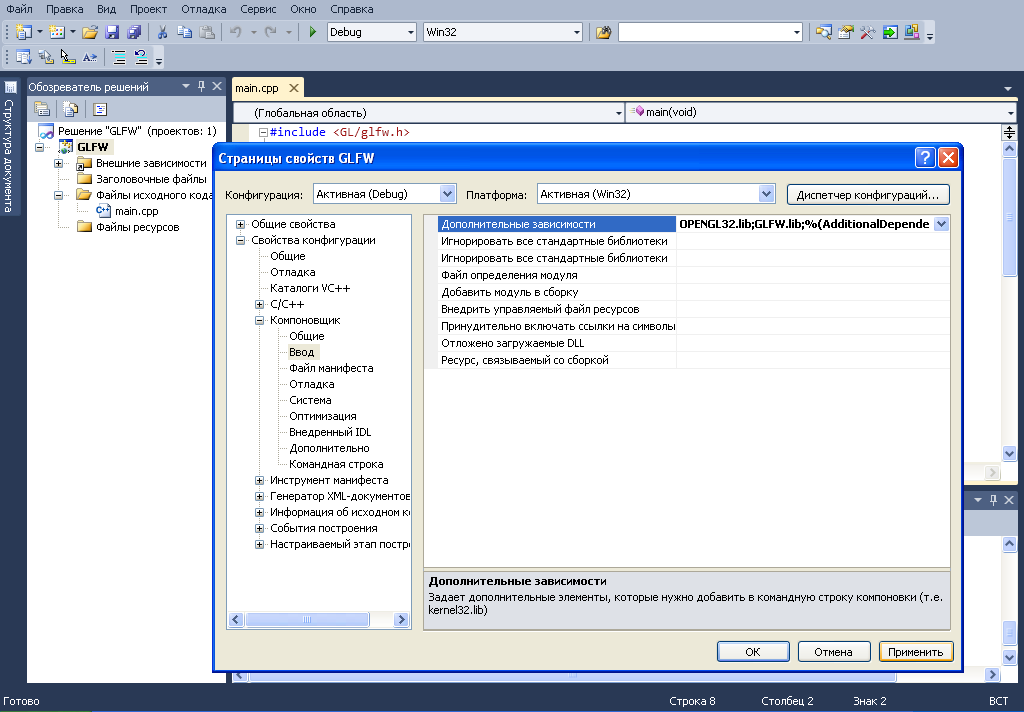Screen dimensions: 1024x712
Task: Open the Toolbox hammer-and-wrench icon
Action: pyautogui.click(x=867, y=32)
